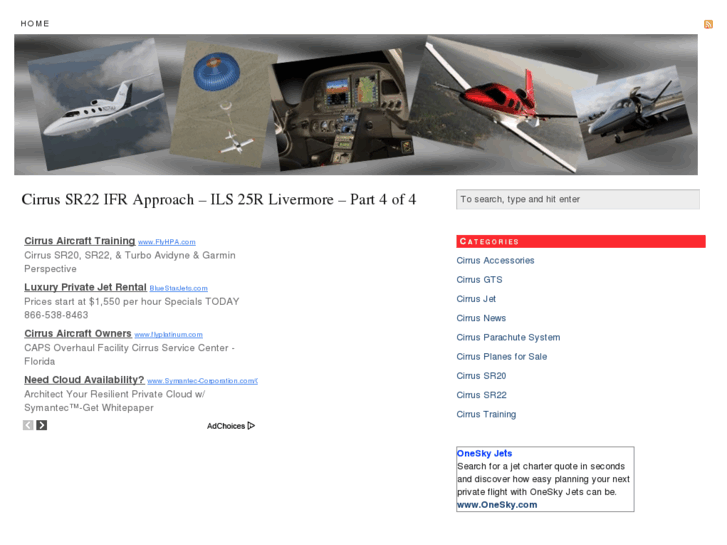The image size is (727, 545).
Task: Open the RSS feed icon
Action: coord(708,24)
